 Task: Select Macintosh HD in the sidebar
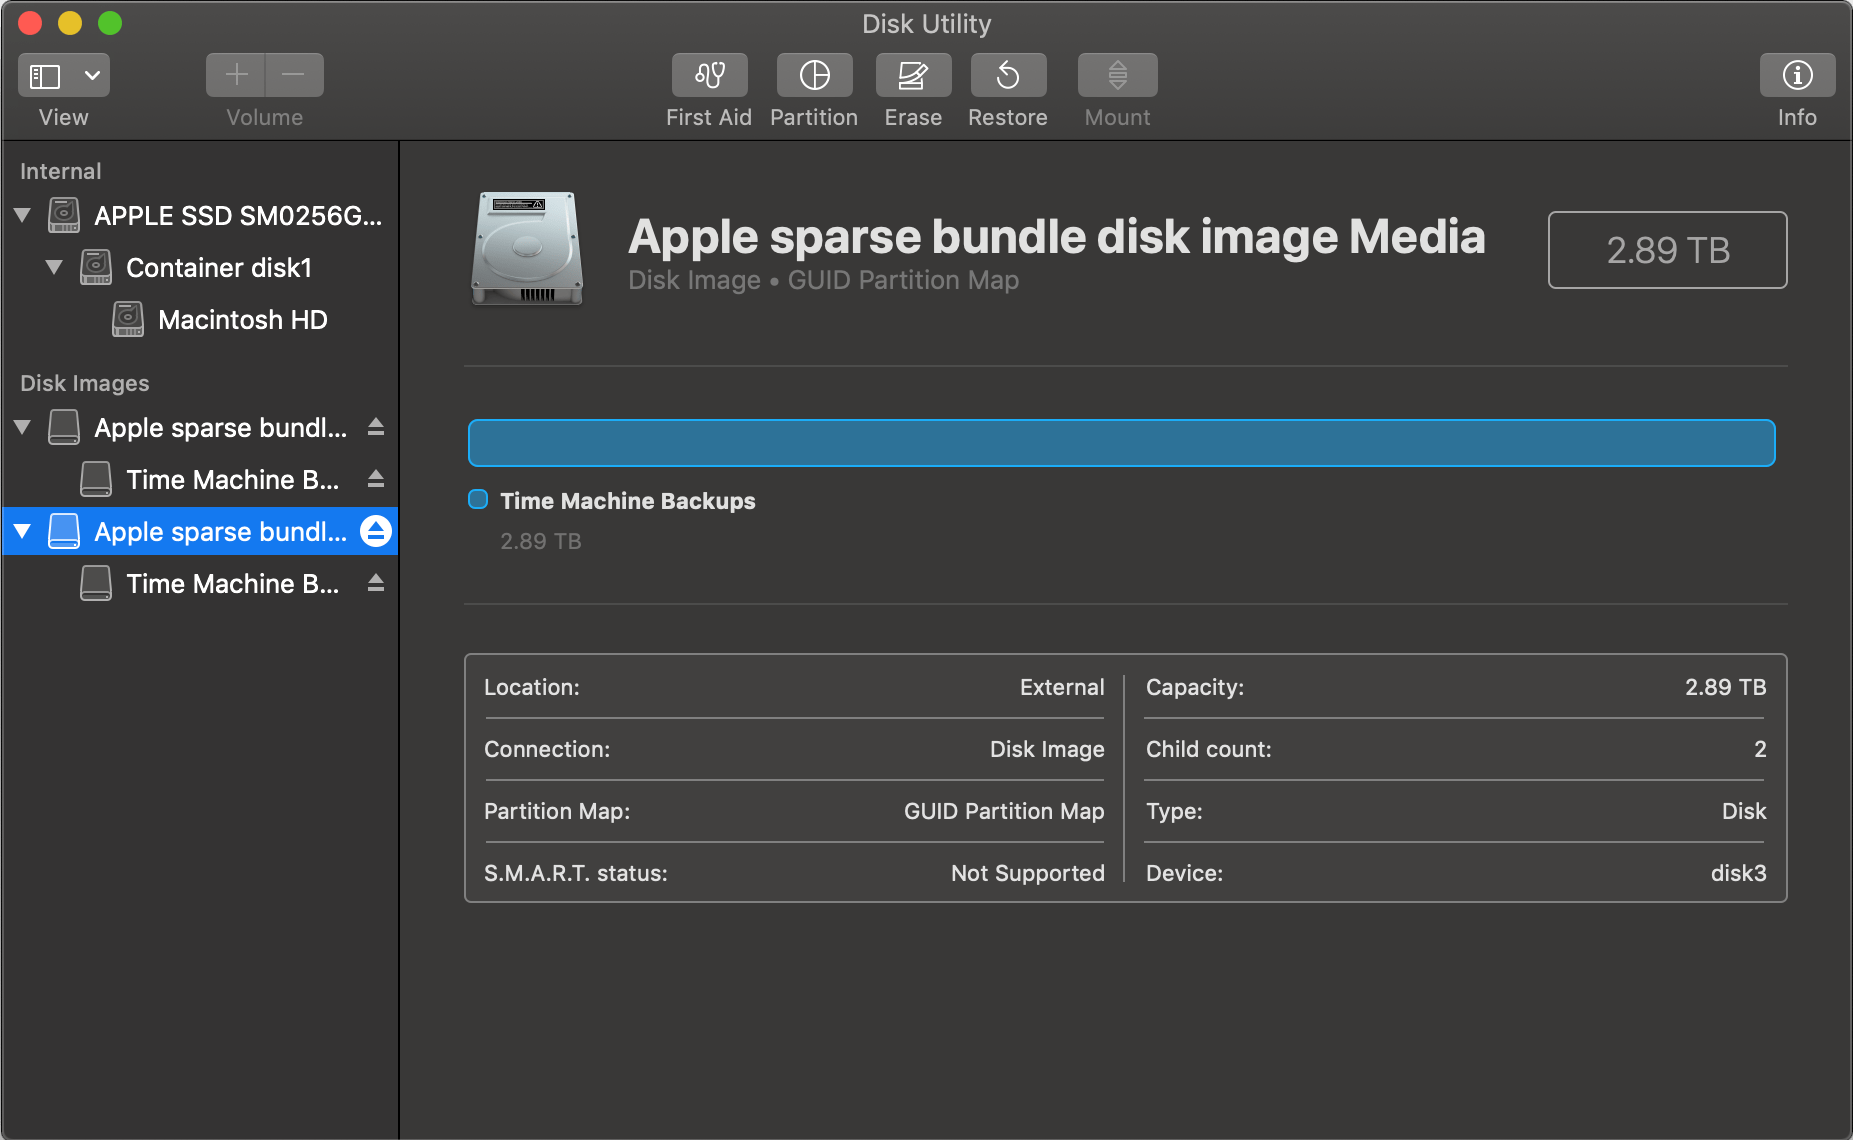242,319
